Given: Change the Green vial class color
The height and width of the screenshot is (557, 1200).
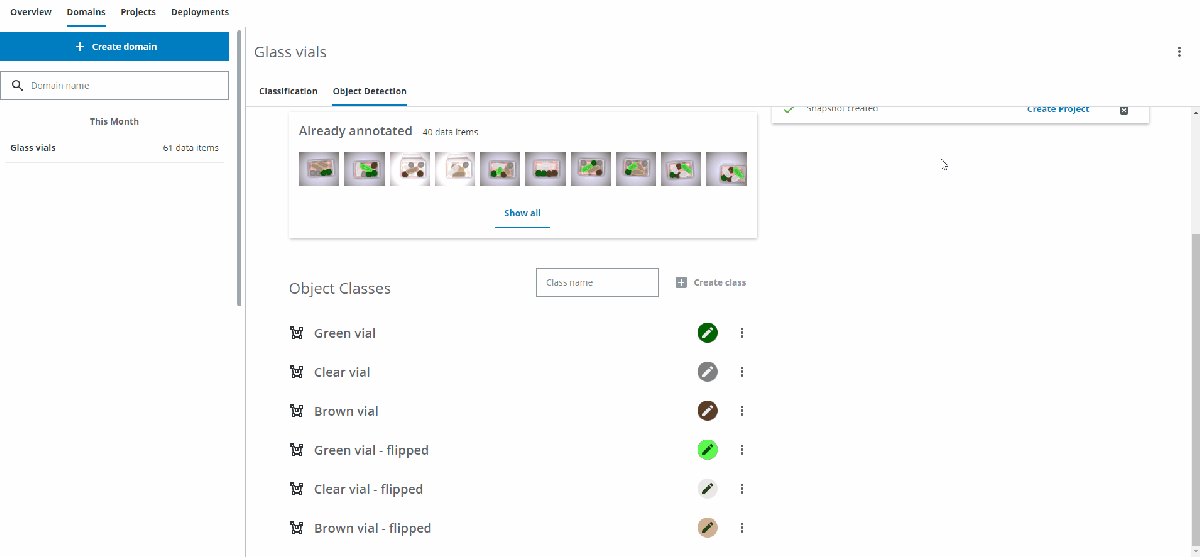Looking at the screenshot, I should tap(708, 333).
